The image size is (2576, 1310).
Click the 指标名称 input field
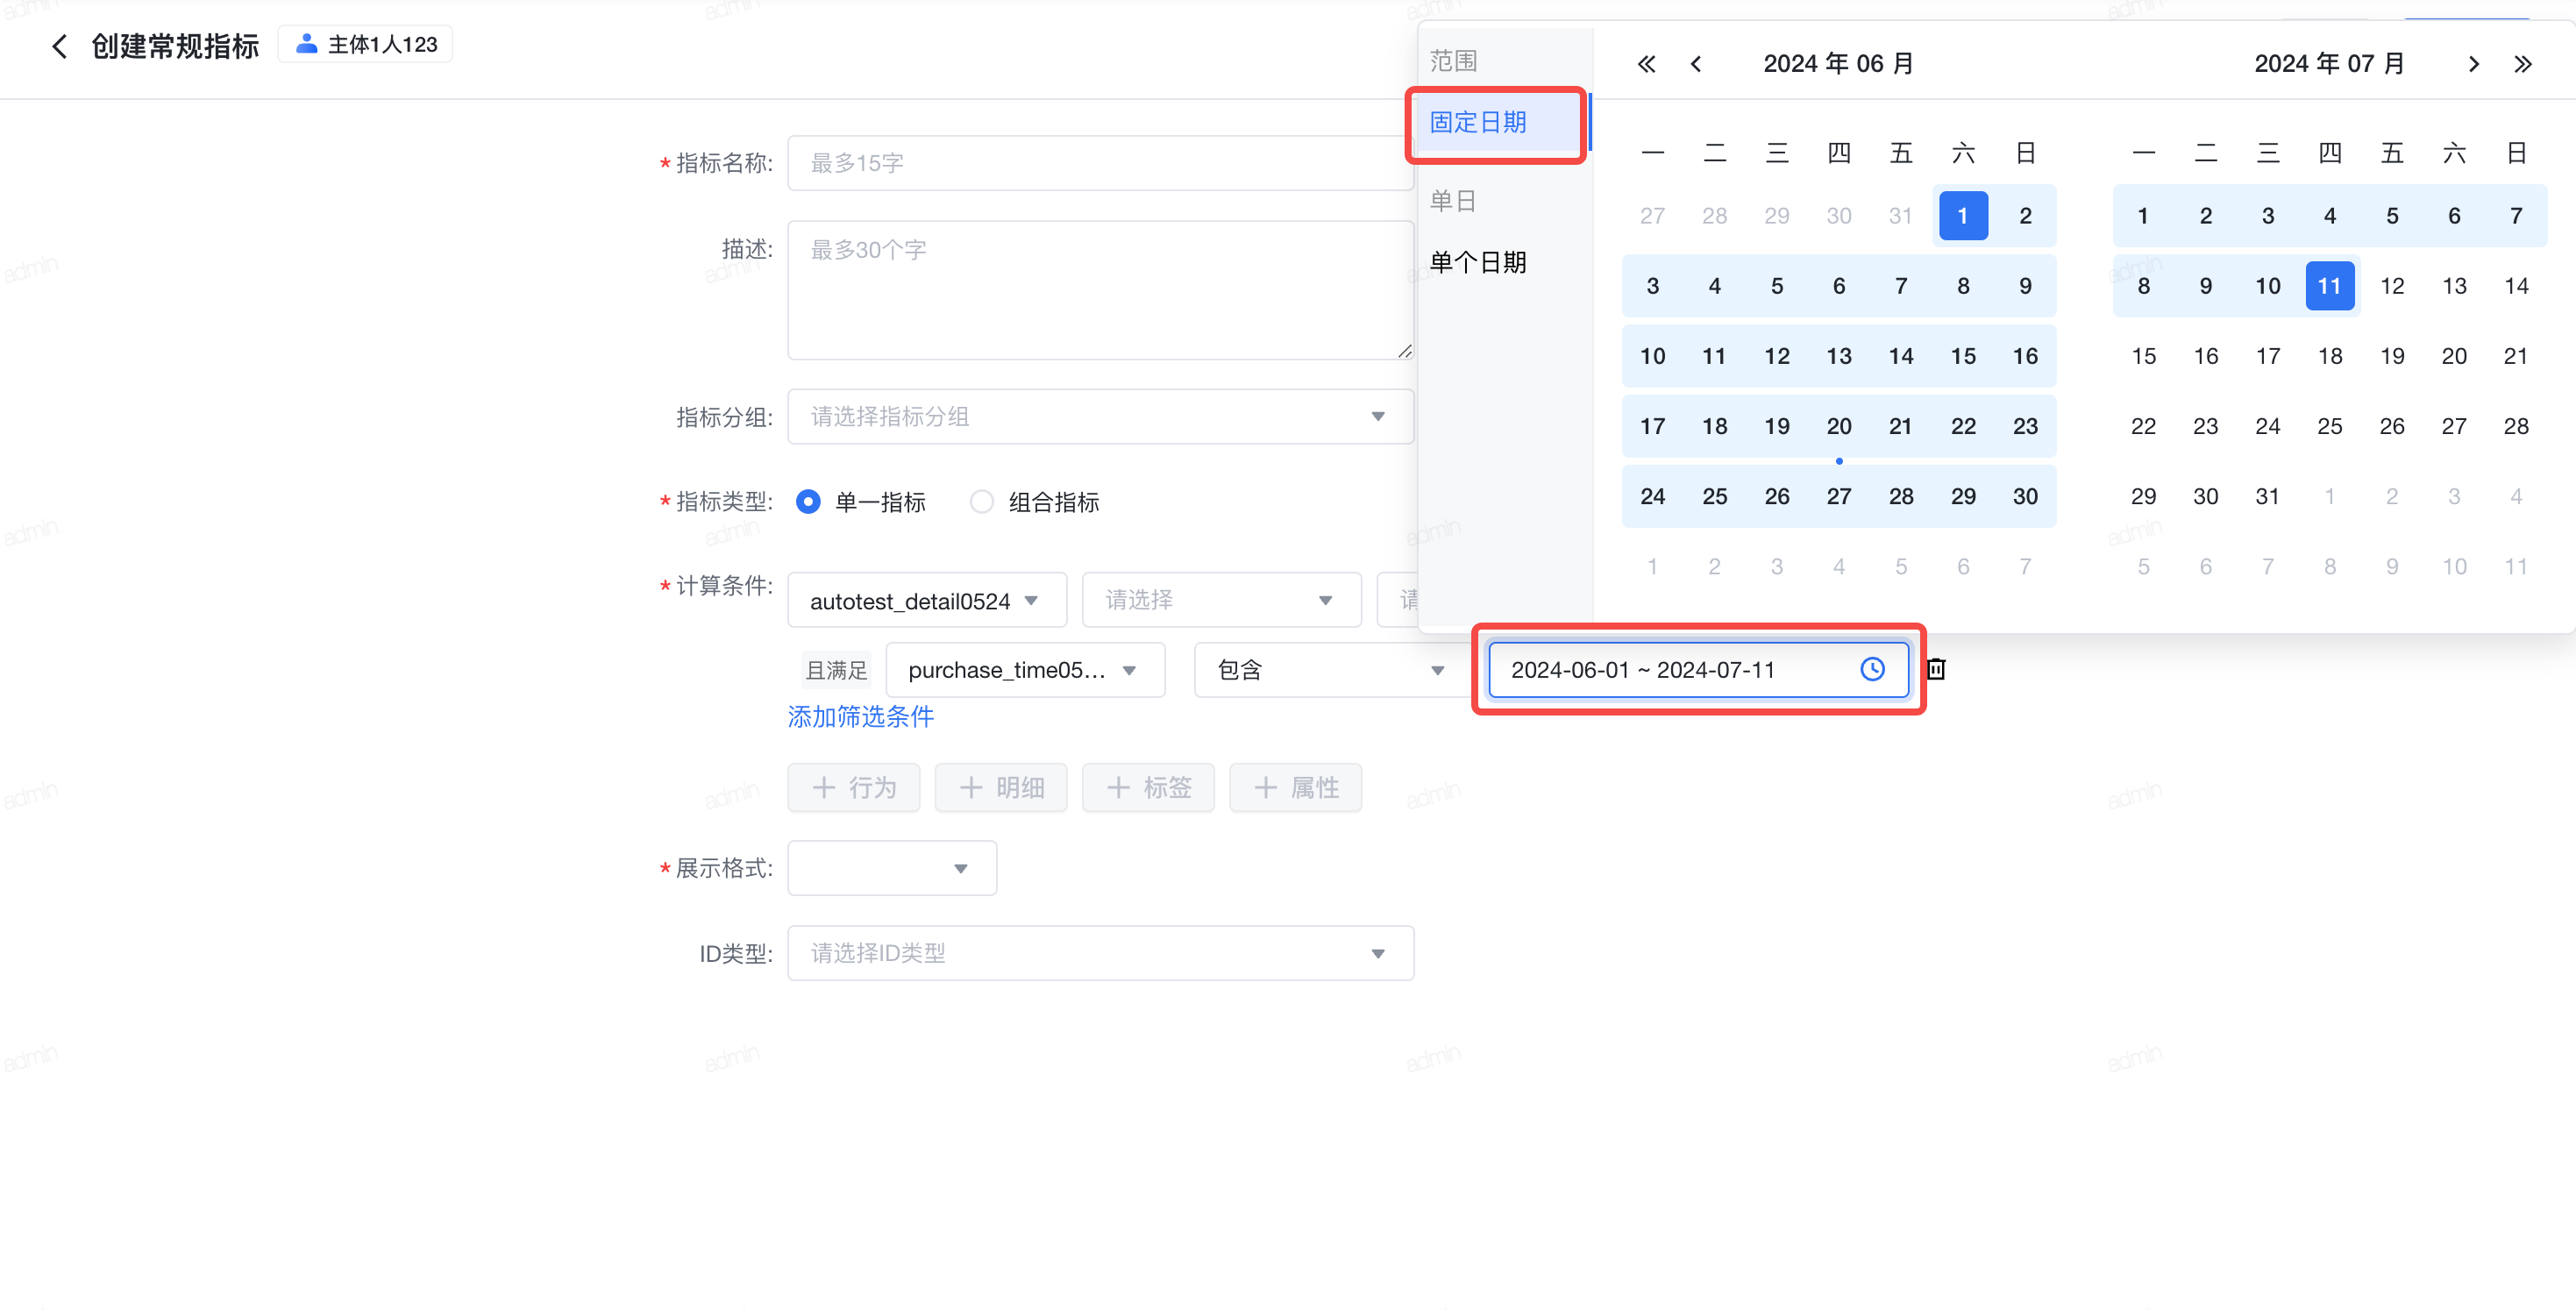[1100, 163]
